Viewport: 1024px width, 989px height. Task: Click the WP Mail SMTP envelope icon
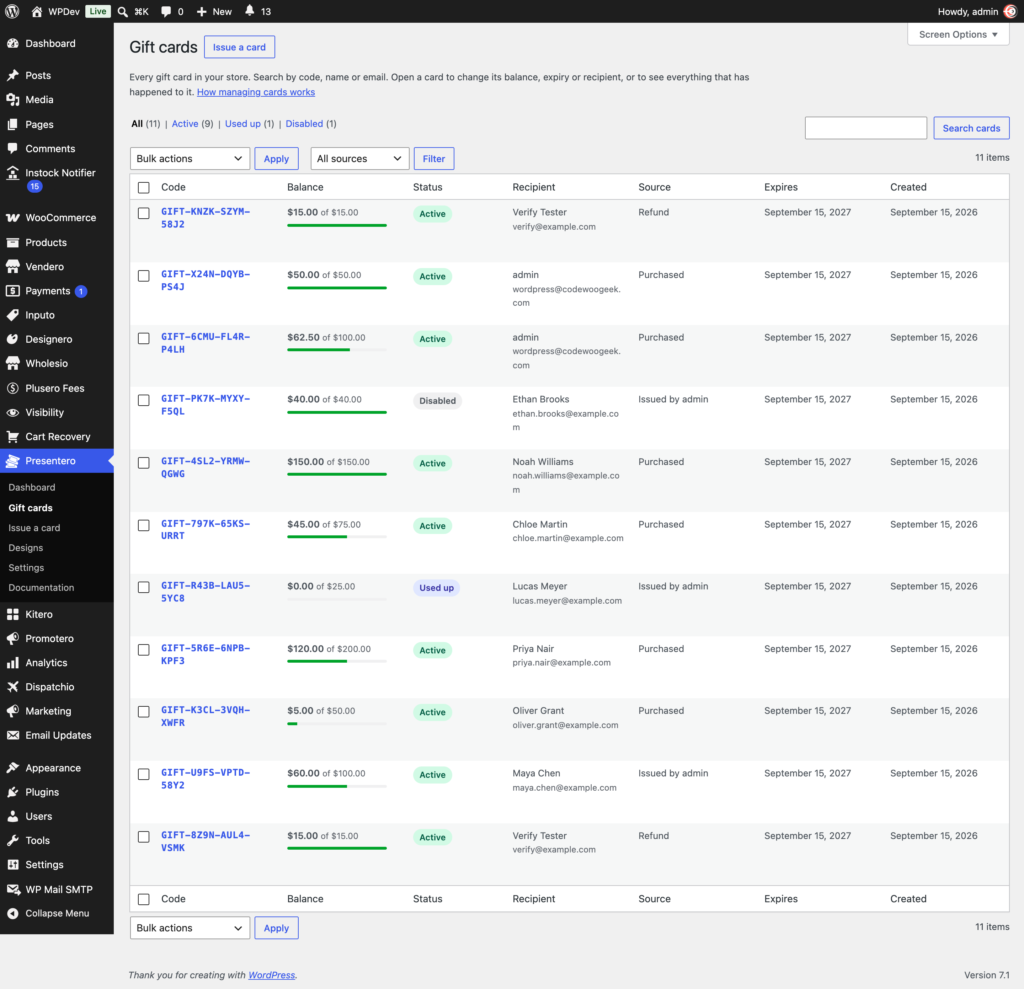pyautogui.click(x=12, y=889)
